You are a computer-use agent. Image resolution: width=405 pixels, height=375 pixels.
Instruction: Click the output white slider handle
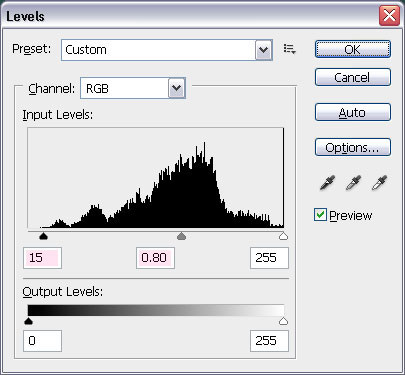coord(283,321)
